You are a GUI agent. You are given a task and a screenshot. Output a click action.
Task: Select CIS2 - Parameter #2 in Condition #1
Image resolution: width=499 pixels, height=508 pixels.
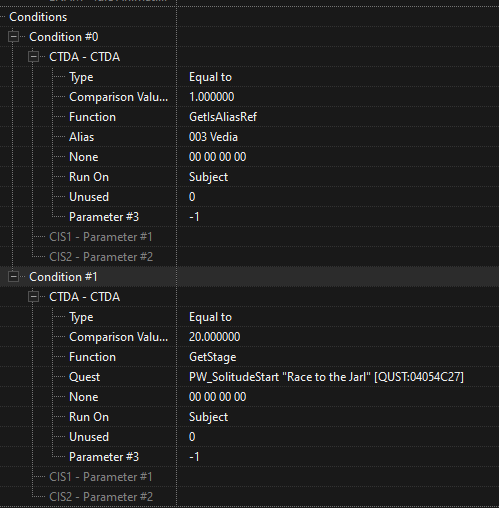click(101, 497)
